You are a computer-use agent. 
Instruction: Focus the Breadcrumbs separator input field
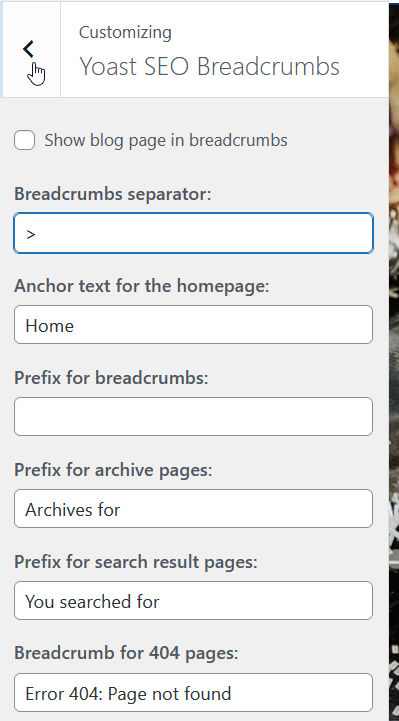(x=194, y=233)
